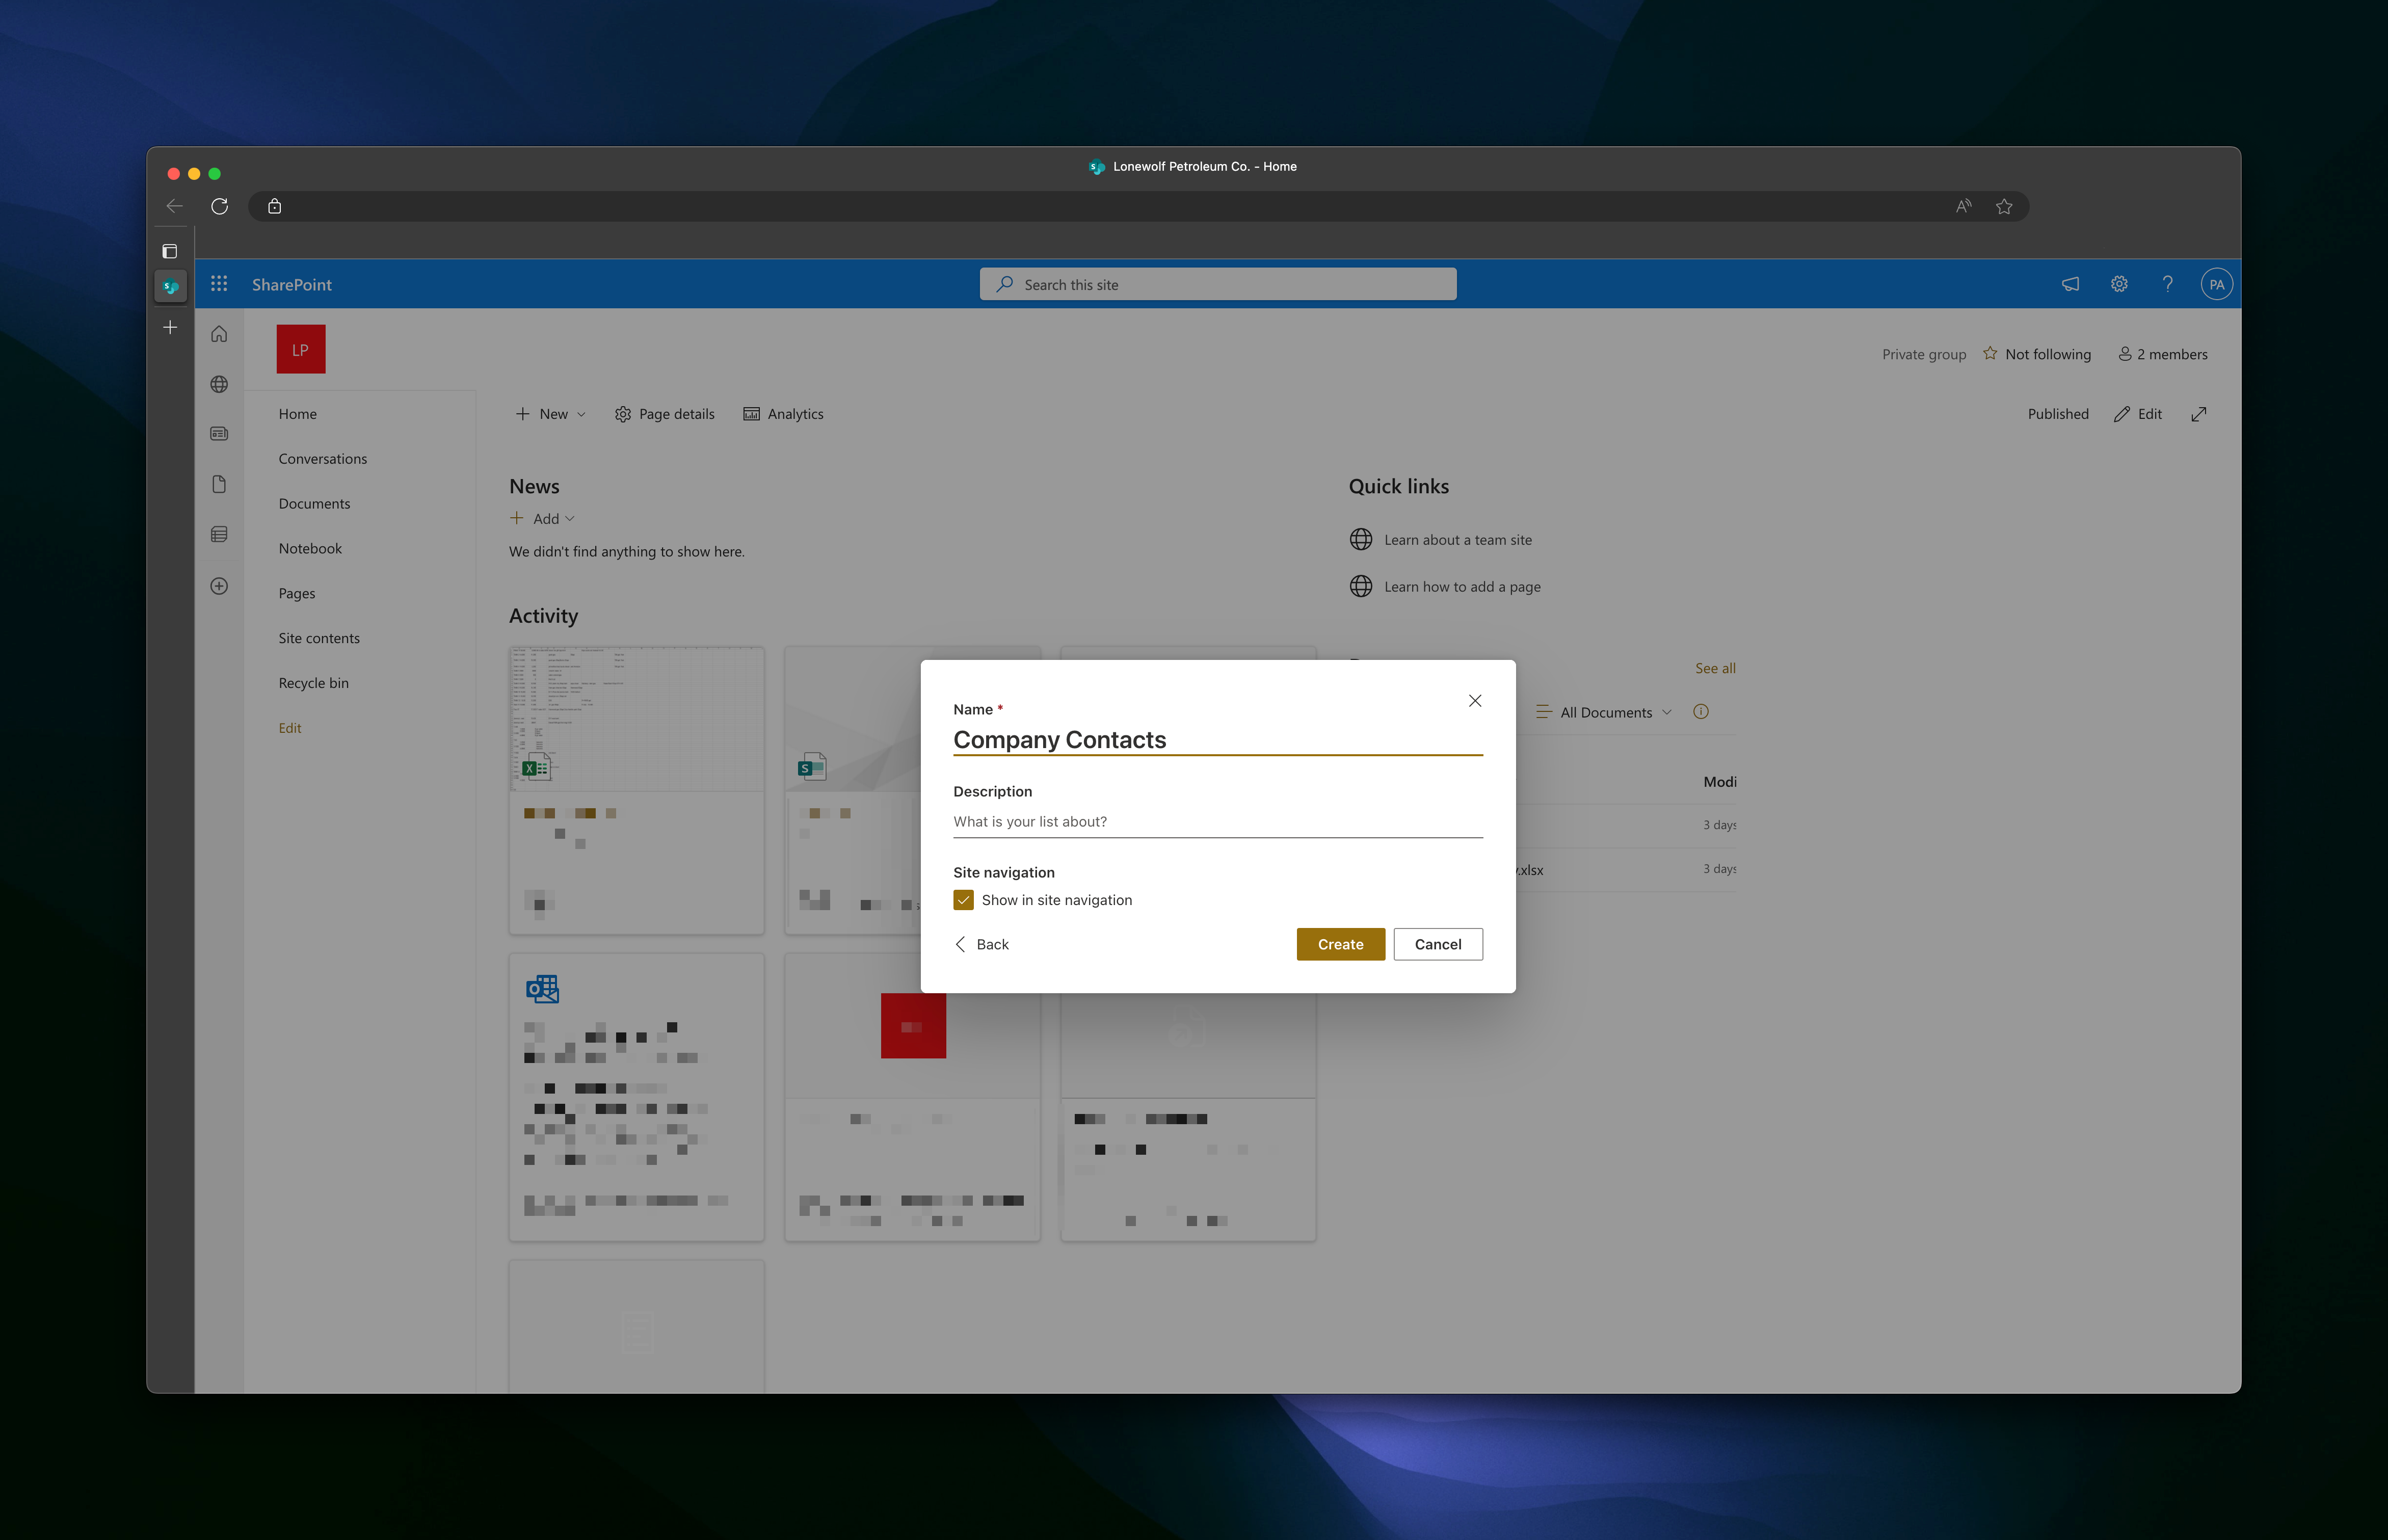Click the Search this site box

pyautogui.click(x=1217, y=284)
